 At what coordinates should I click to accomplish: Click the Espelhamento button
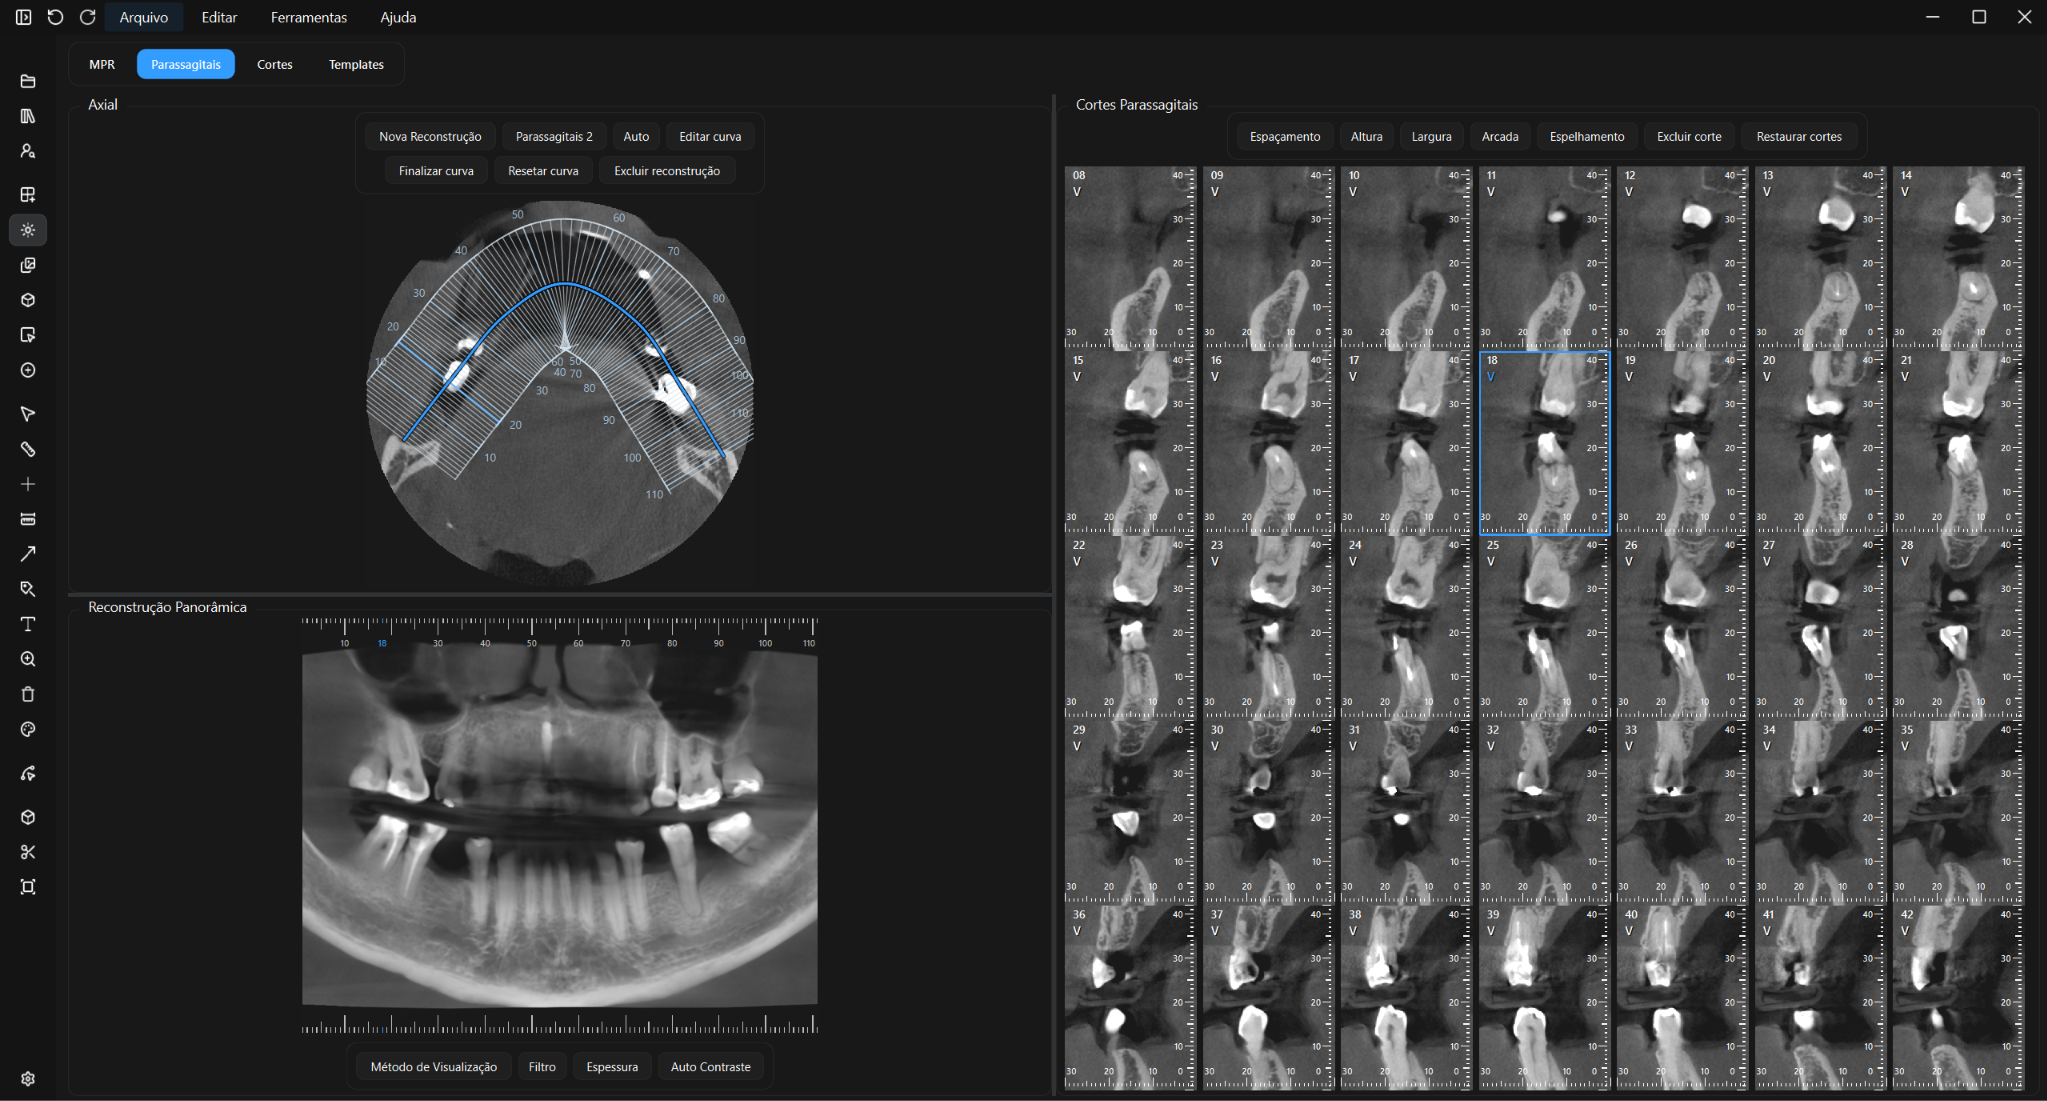coord(1587,137)
